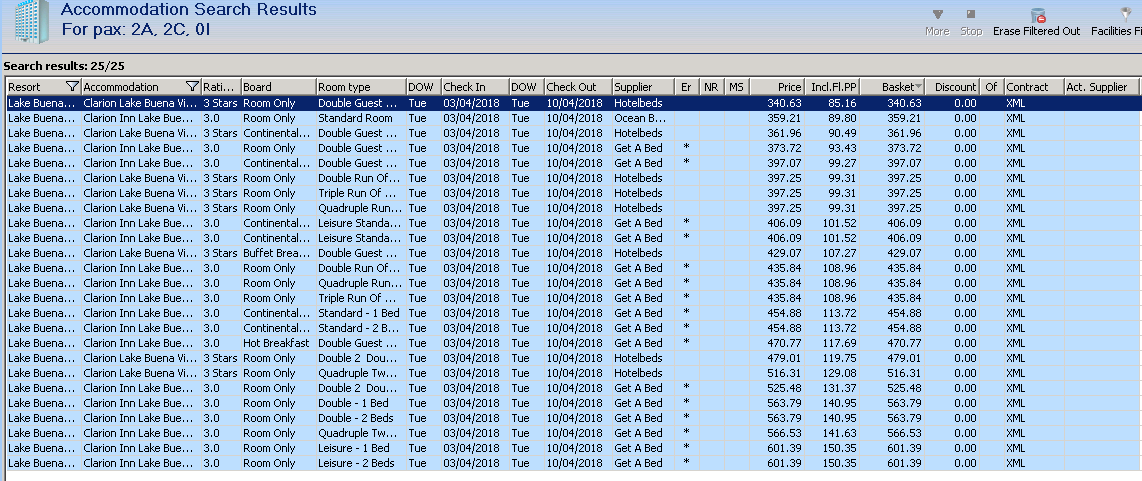Open the Facilities filter funnel icon
Viewport: 1142px width, 481px height.
coord(1126,16)
